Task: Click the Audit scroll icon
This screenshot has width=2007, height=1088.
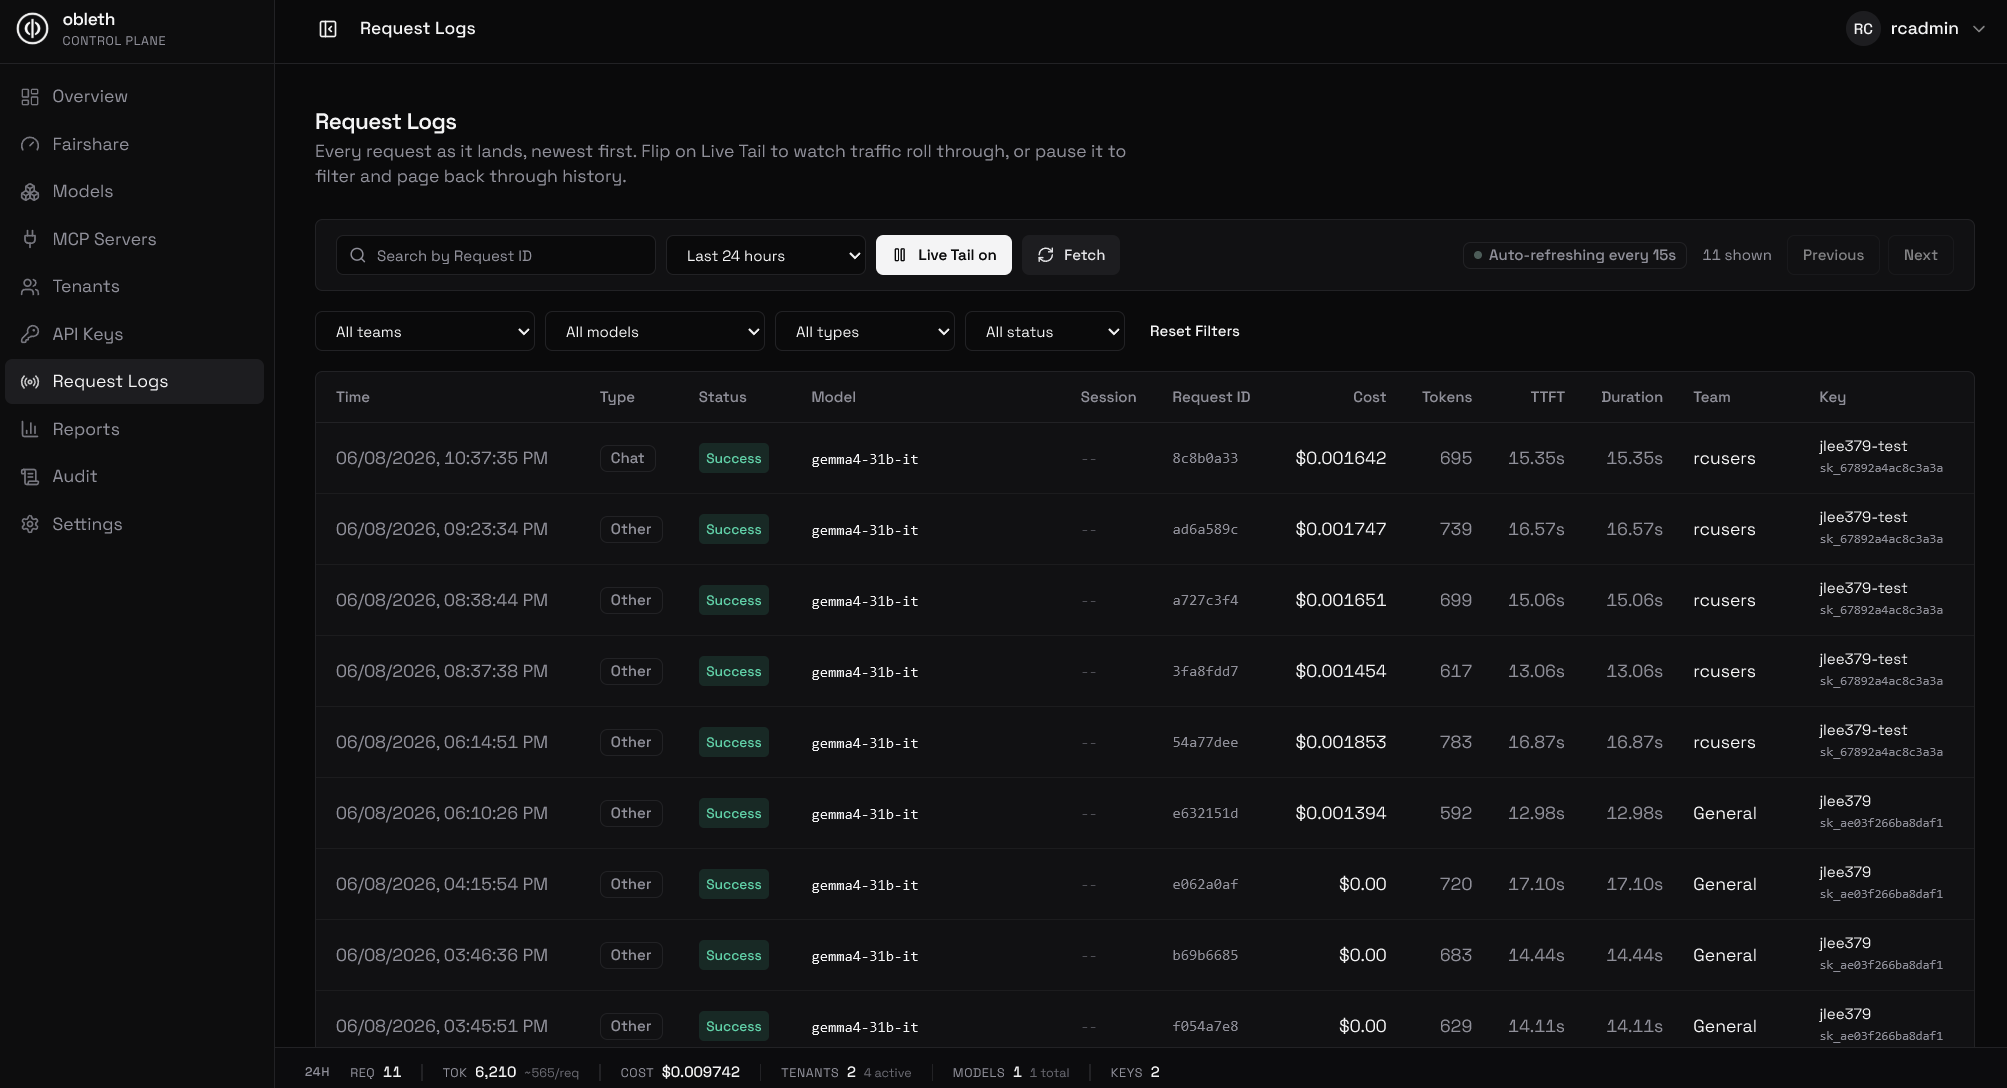Action: [x=30, y=477]
